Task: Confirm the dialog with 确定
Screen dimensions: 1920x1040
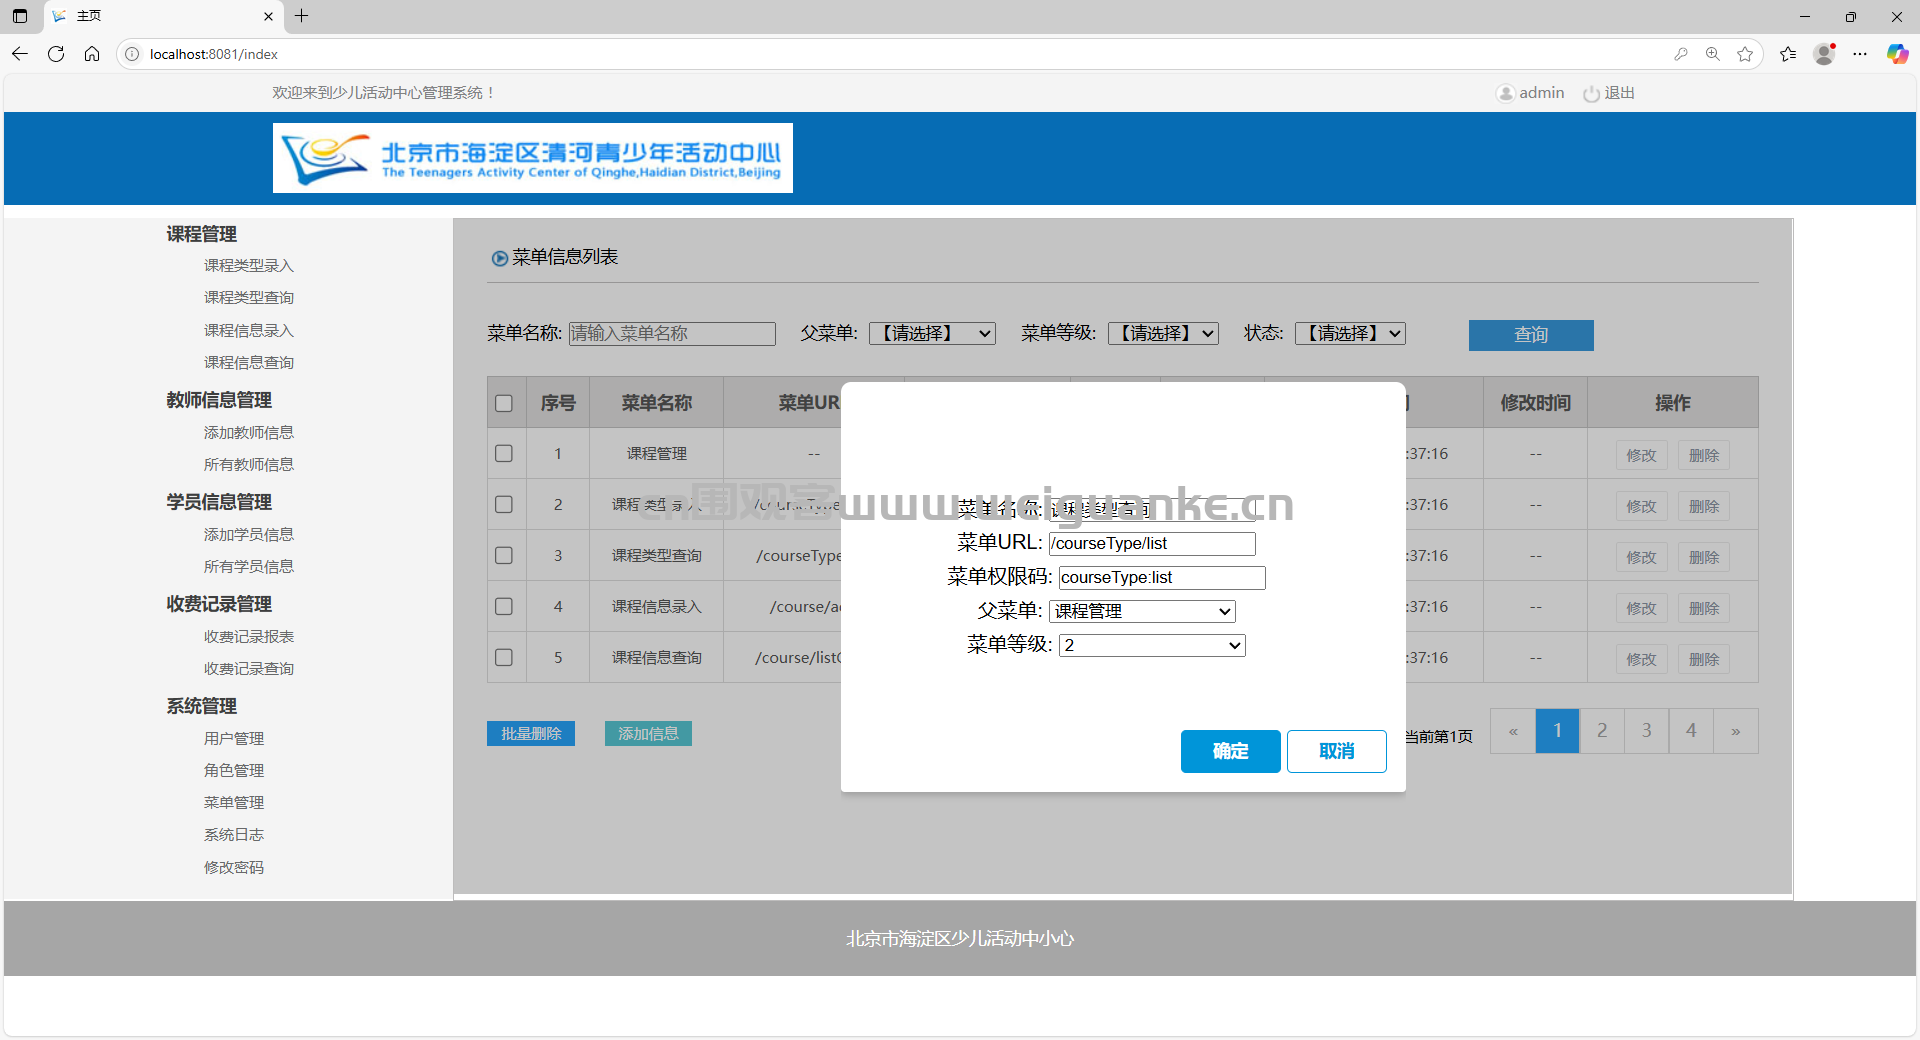Action: (1231, 751)
